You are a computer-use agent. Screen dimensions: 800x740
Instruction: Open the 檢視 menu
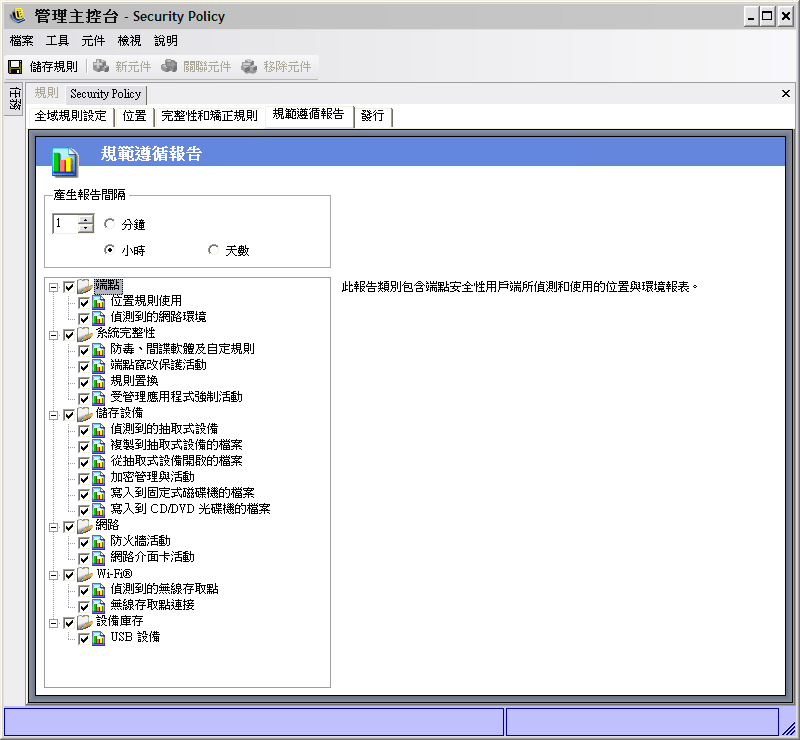click(129, 41)
